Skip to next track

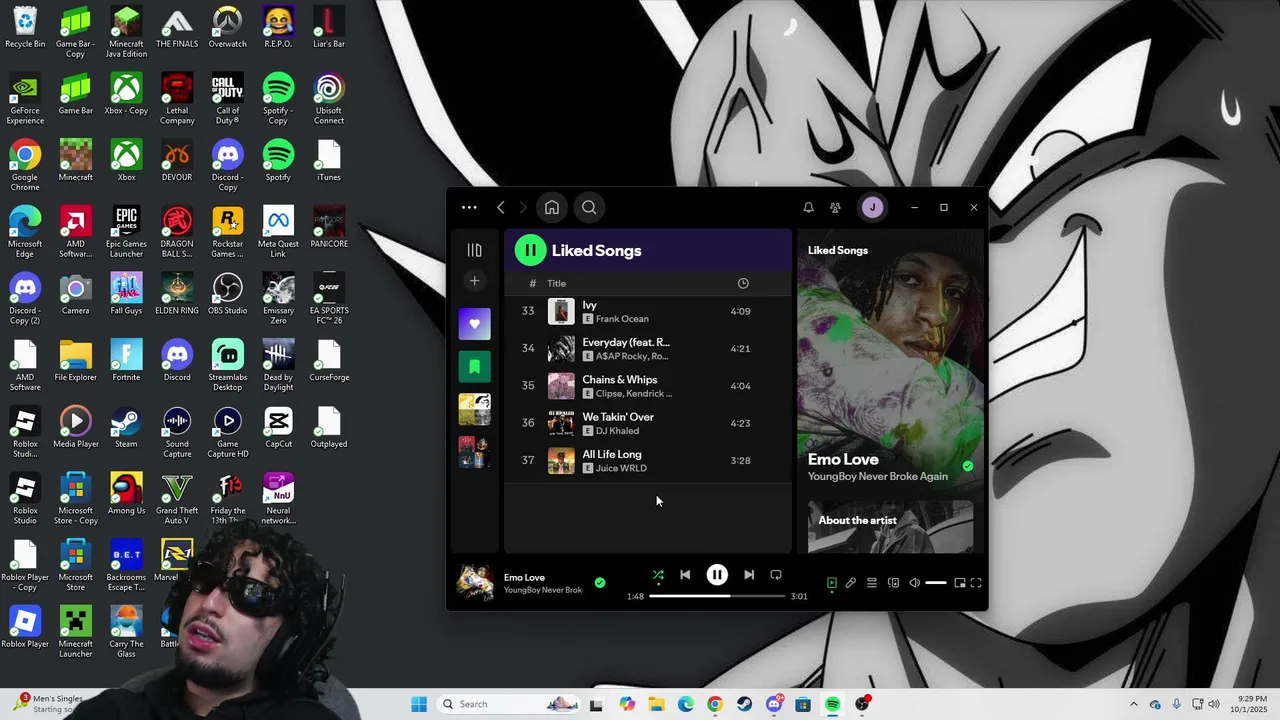tap(749, 575)
